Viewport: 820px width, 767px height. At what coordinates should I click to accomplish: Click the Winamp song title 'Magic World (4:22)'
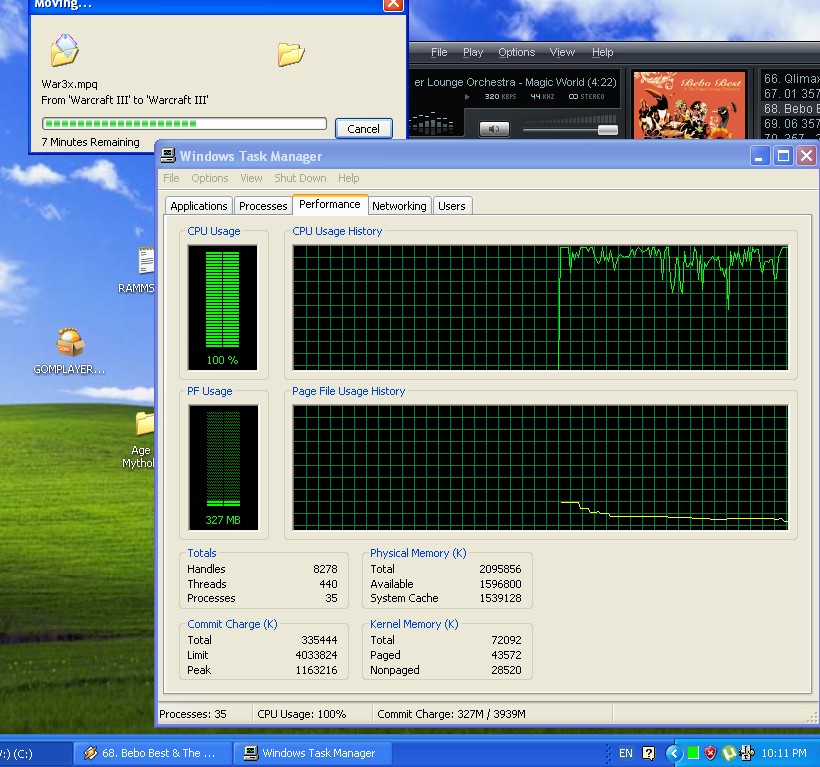point(571,82)
